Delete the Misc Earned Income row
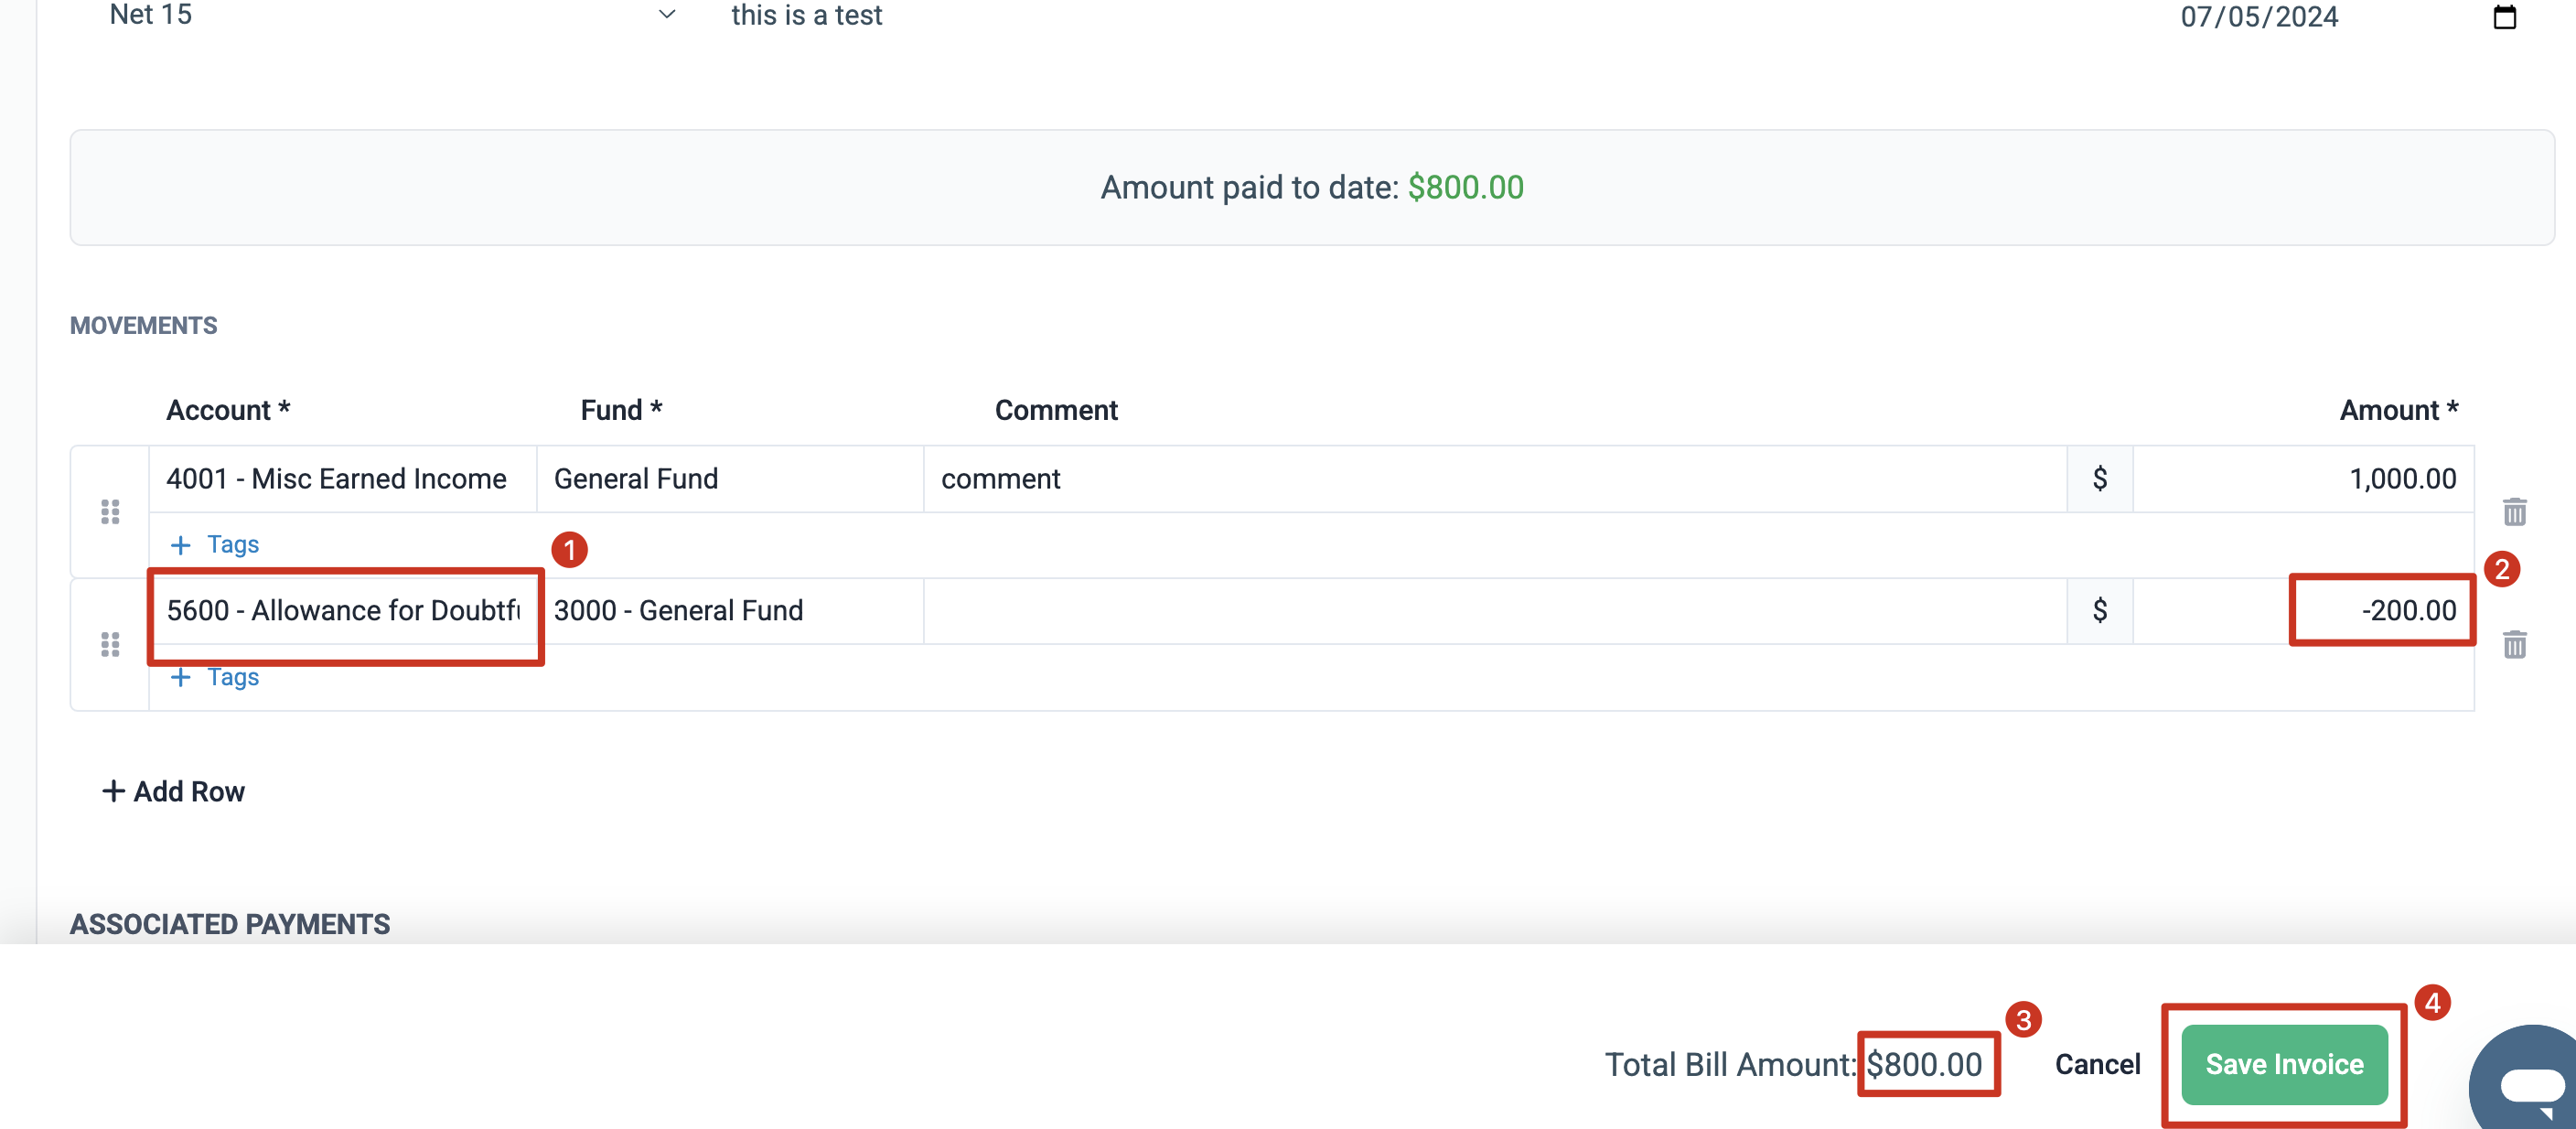 [2514, 512]
